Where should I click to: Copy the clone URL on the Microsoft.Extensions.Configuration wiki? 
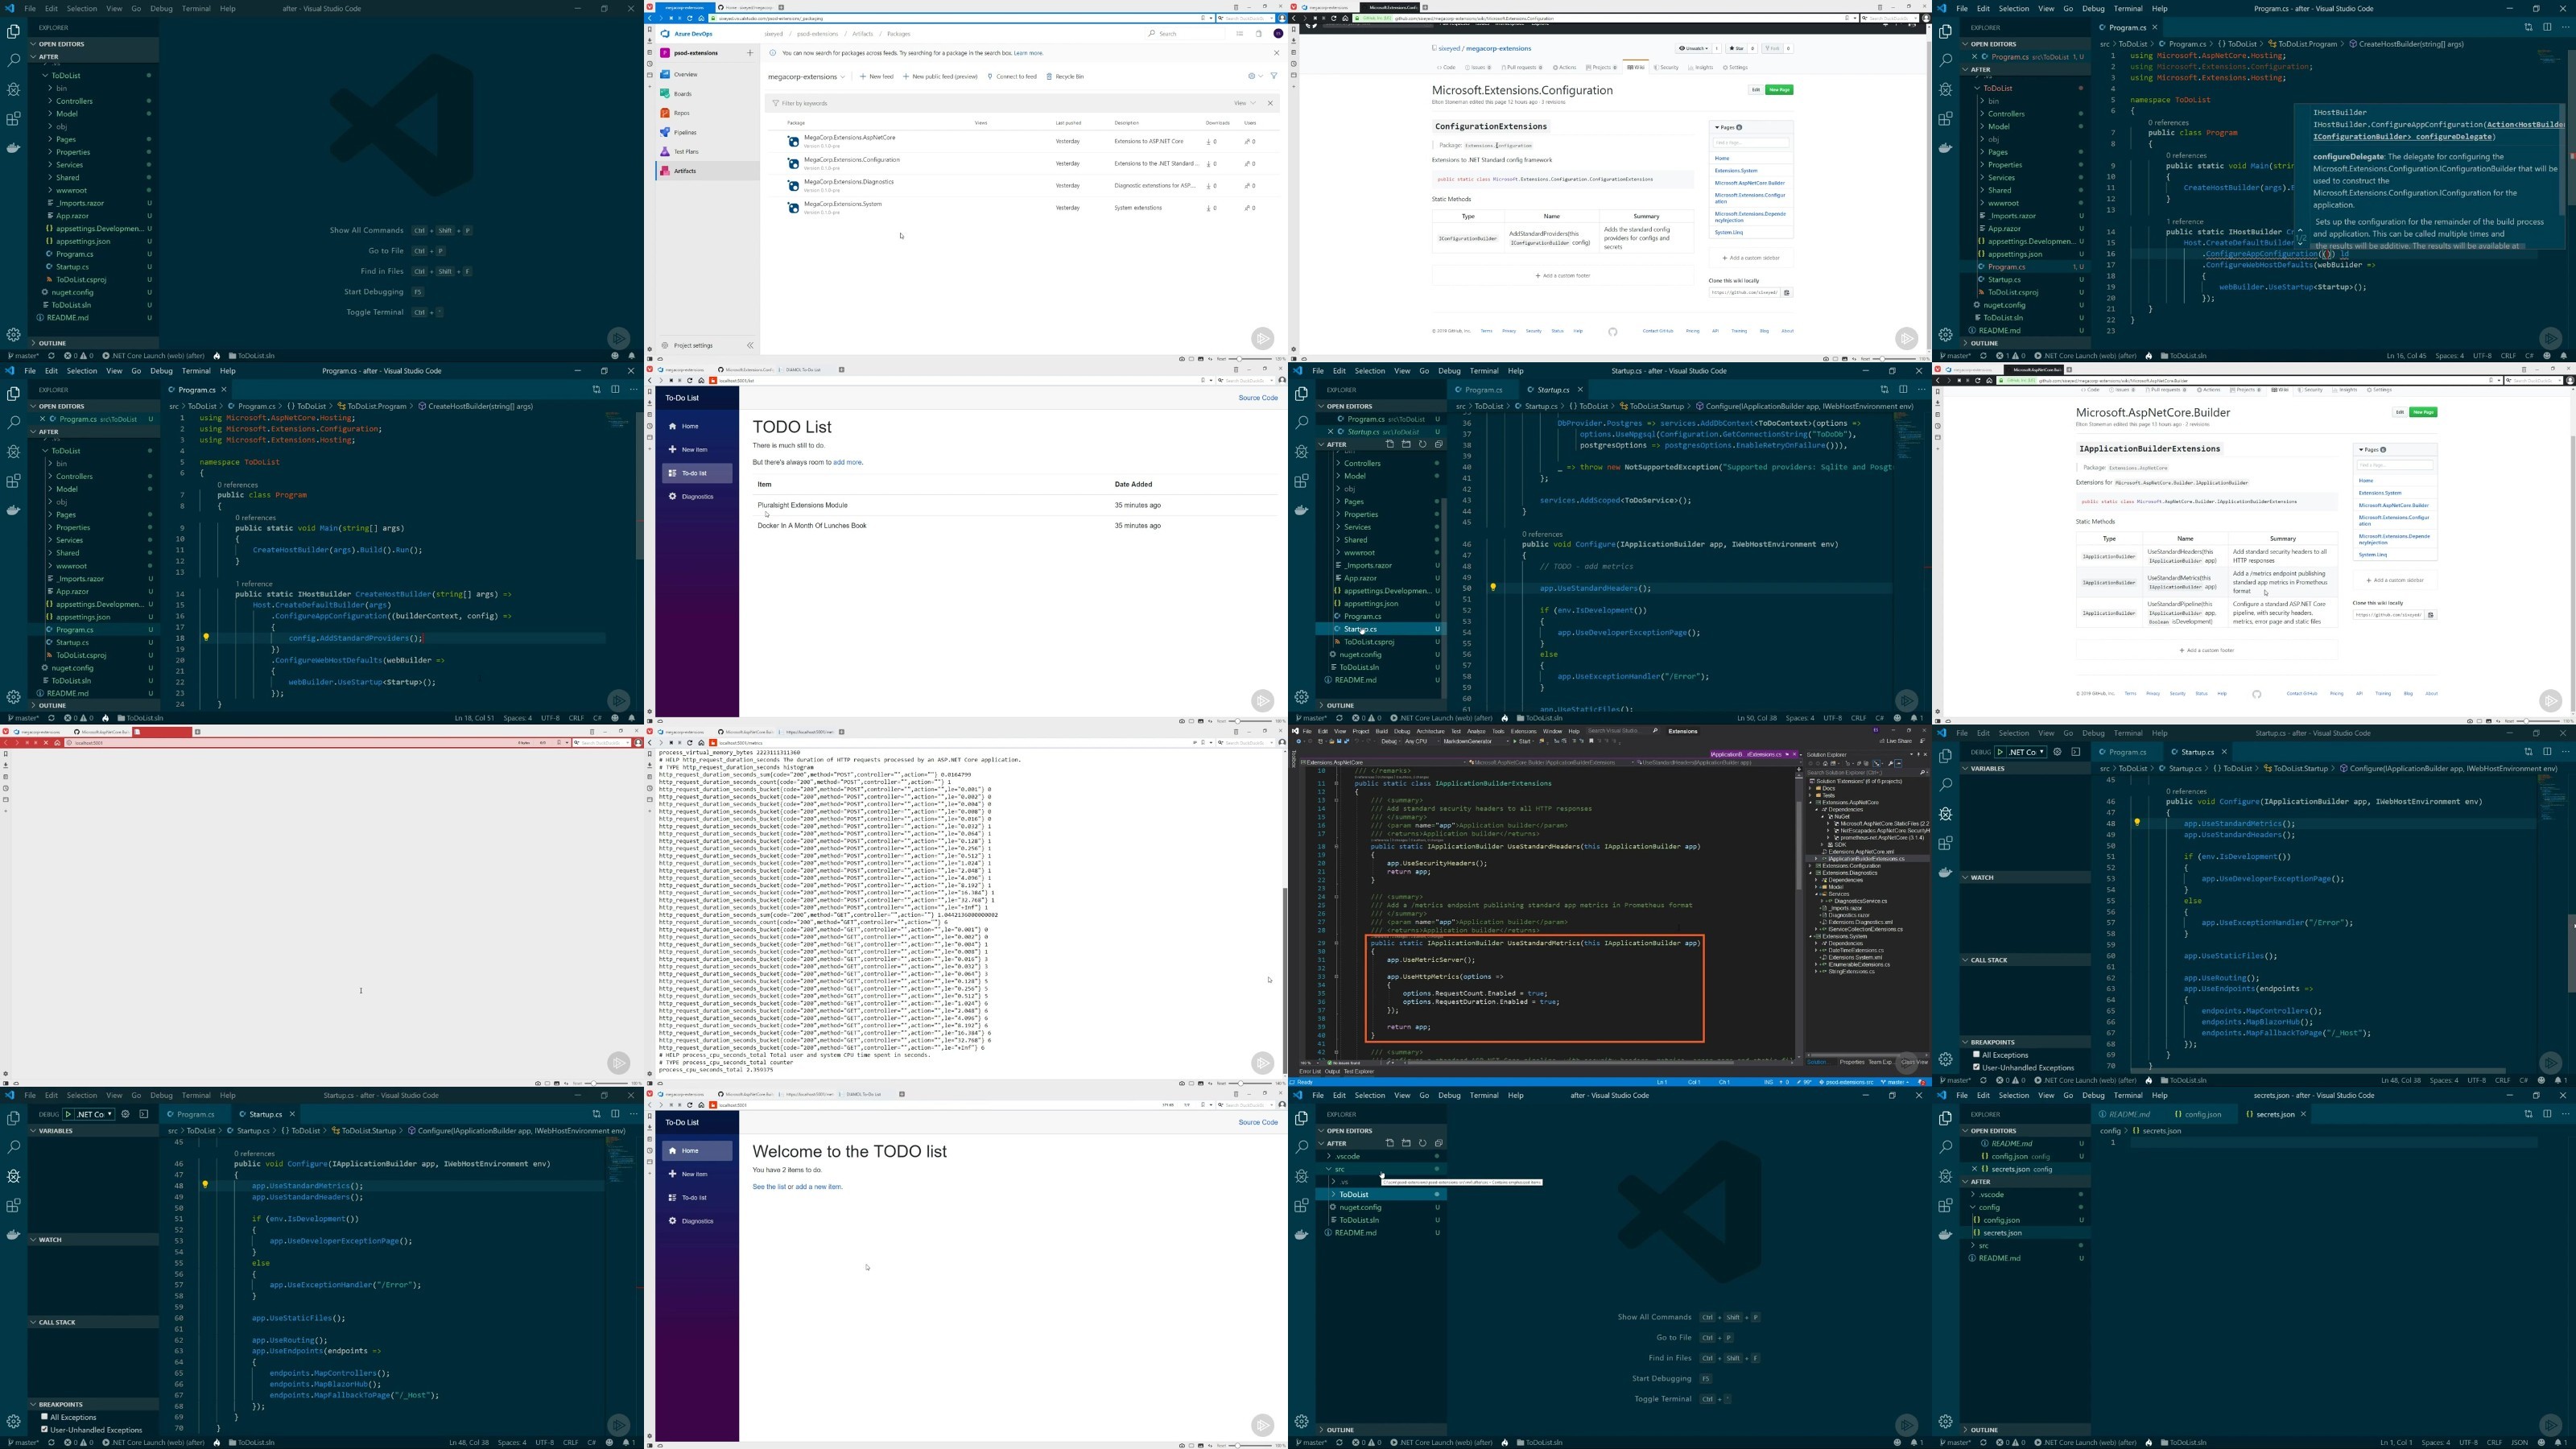[x=1787, y=293]
